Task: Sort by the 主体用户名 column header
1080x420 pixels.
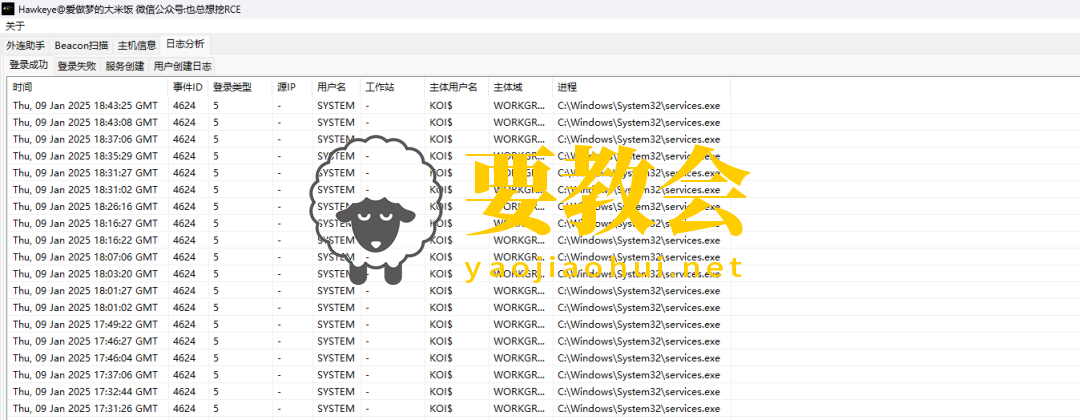Action: (x=457, y=87)
